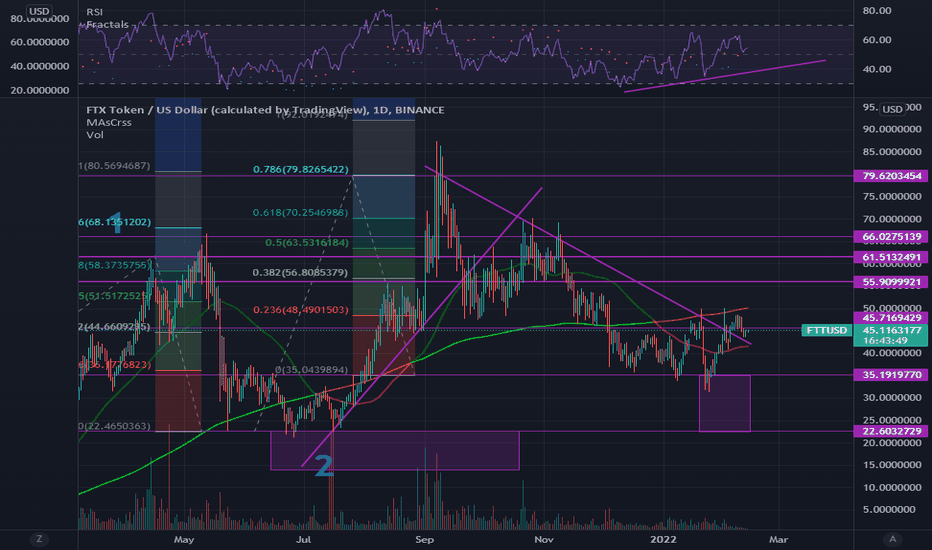Select the Fib label 0(22.4650363)

(x=114, y=426)
